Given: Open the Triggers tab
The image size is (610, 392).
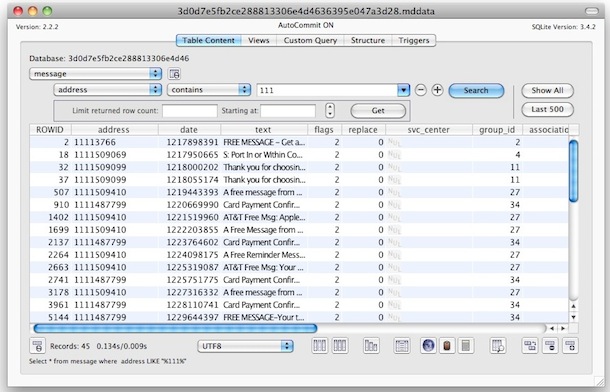Looking at the screenshot, I should click(414, 40).
